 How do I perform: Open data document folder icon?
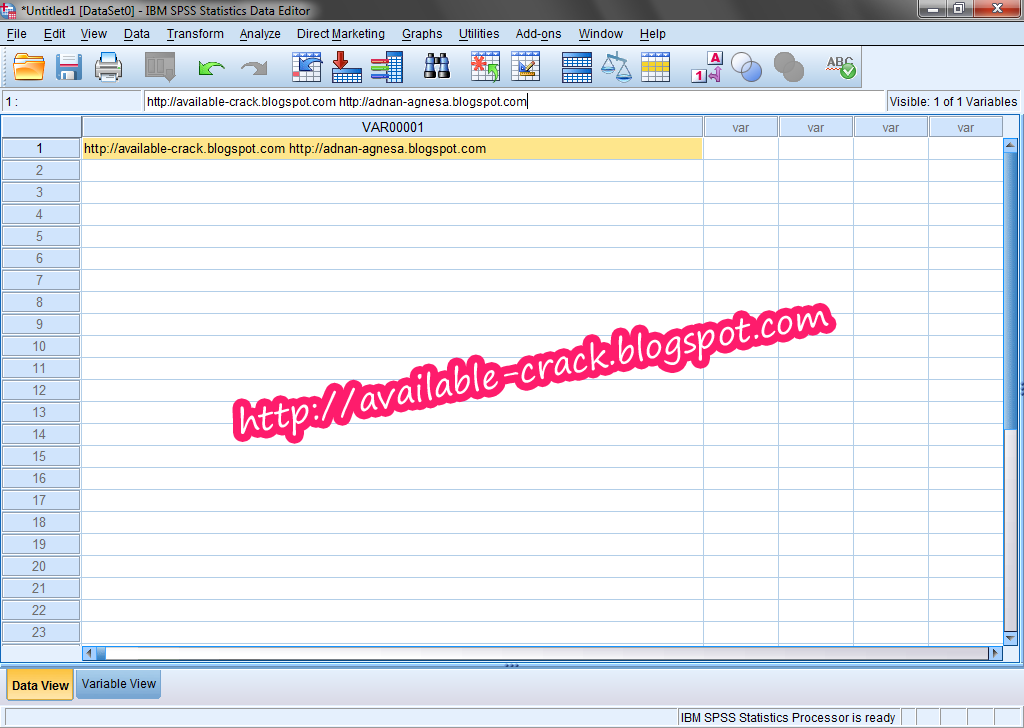click(x=29, y=67)
